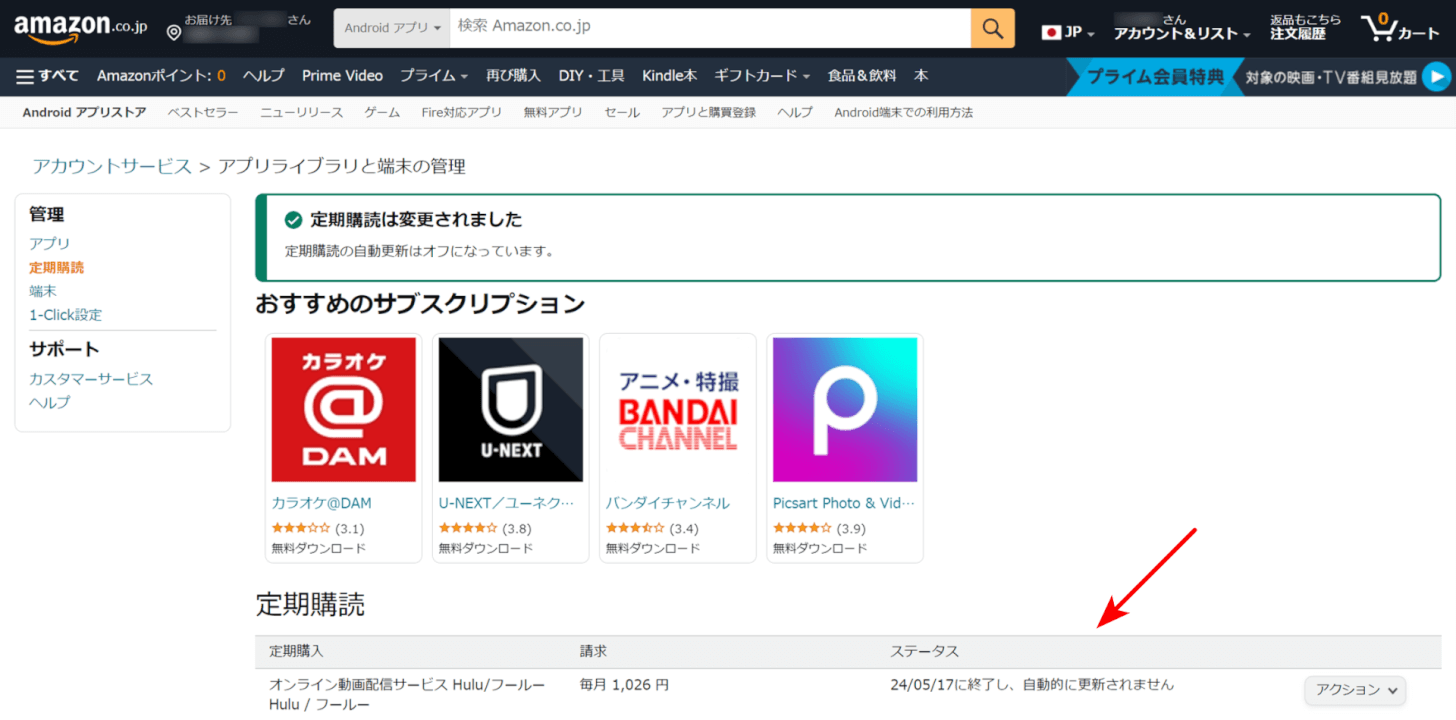Click the U-NEXT／ユーネク… title link
Viewport: 1456px width, 720px height.
click(507, 503)
